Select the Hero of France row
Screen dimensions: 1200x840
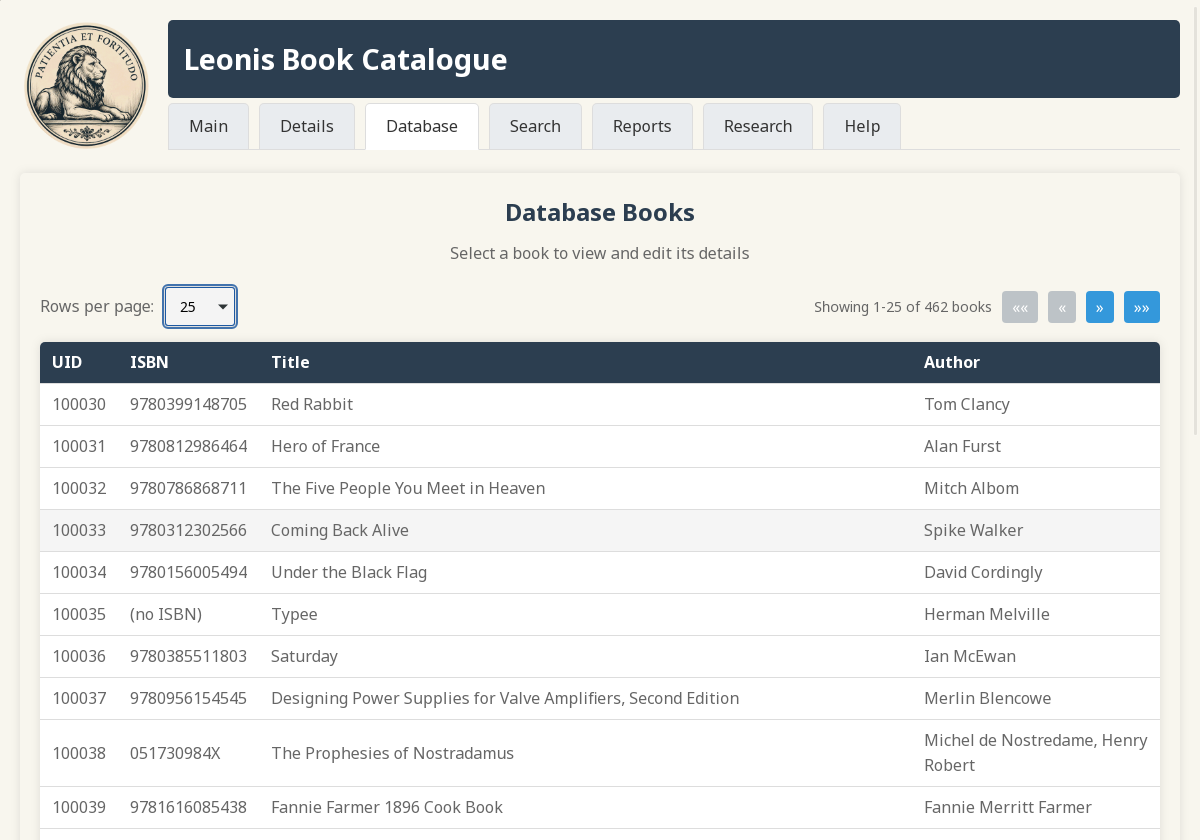pos(600,446)
